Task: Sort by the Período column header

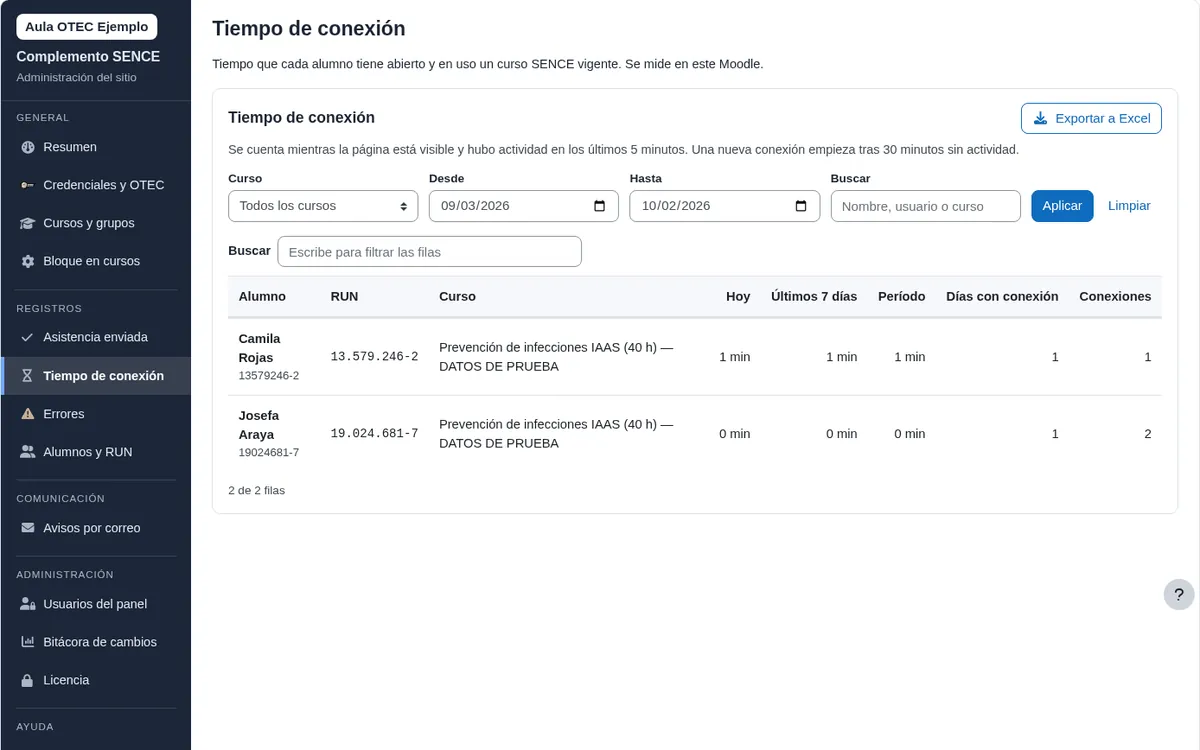Action: click(901, 297)
